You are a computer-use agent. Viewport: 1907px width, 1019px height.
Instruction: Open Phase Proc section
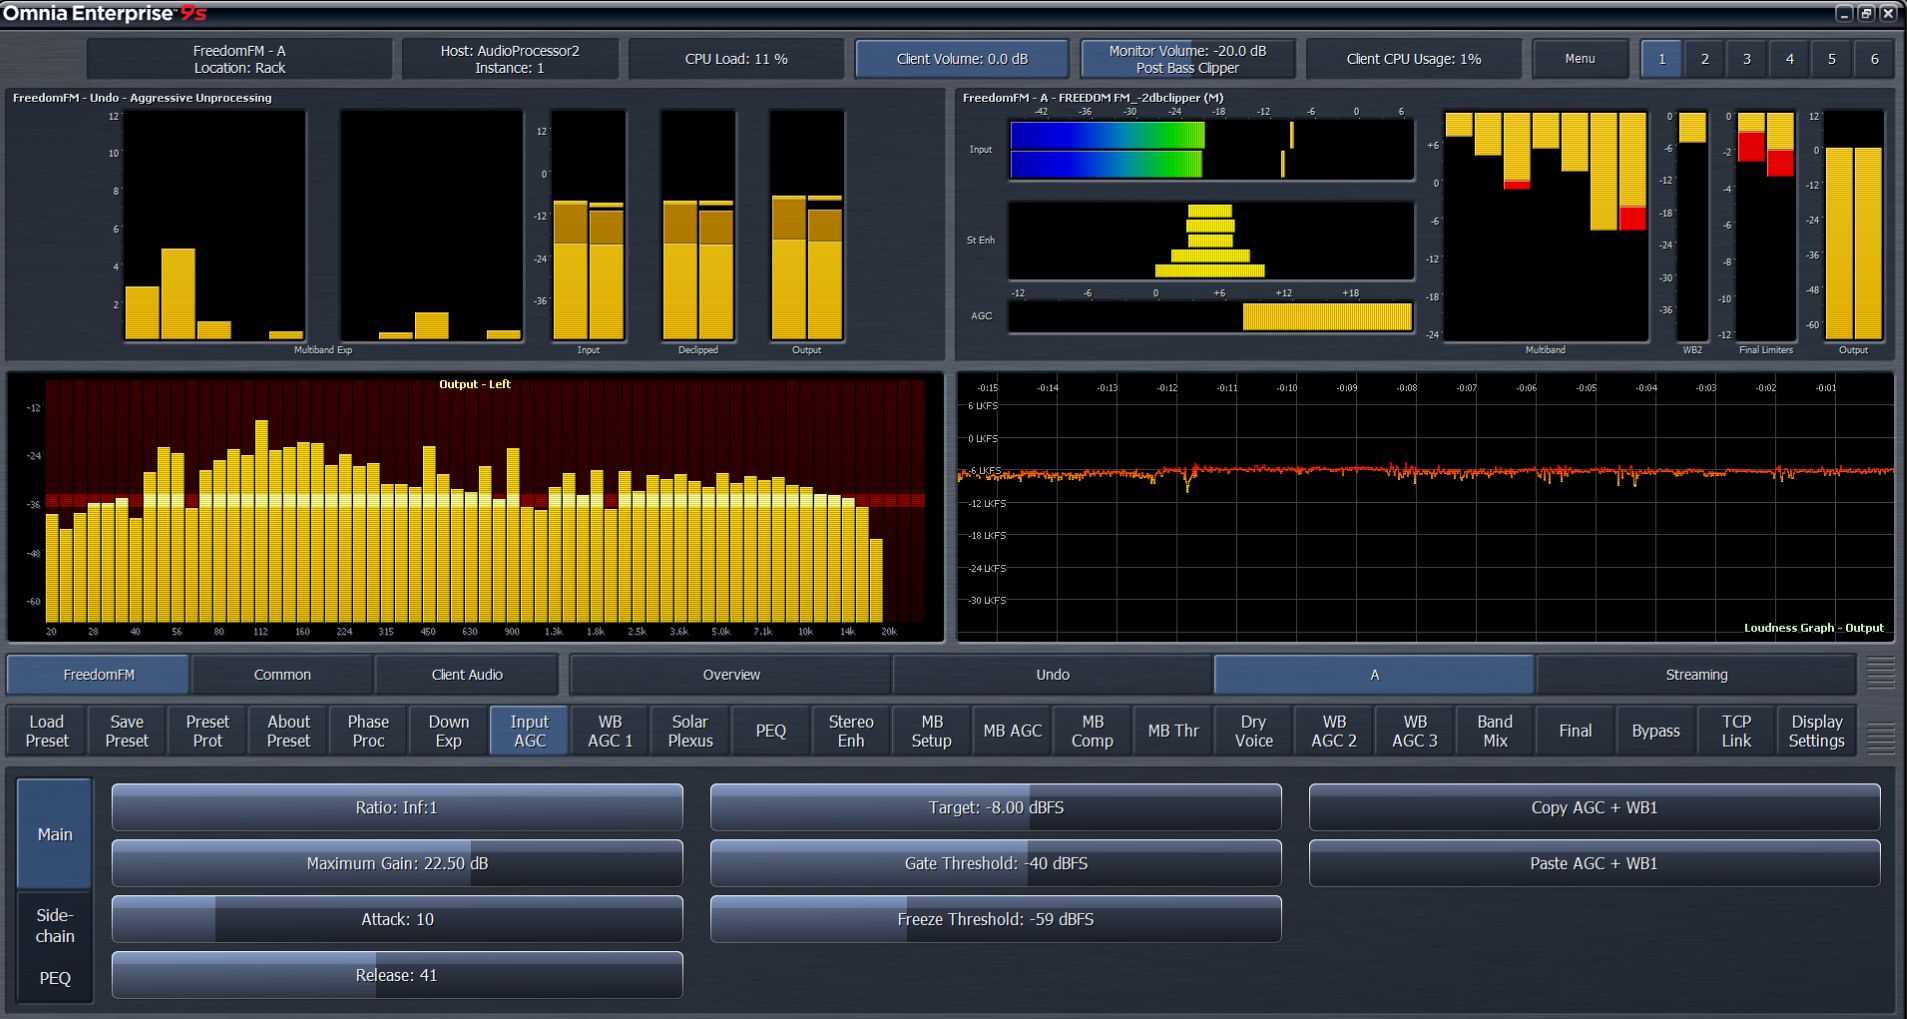click(368, 731)
